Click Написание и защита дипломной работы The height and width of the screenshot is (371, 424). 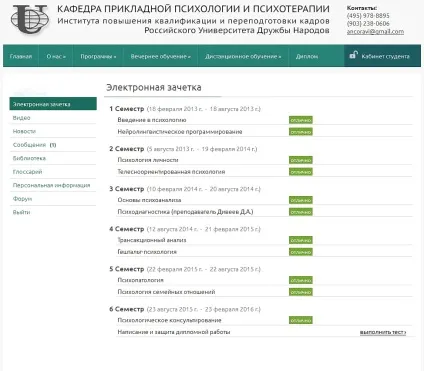tap(174, 332)
